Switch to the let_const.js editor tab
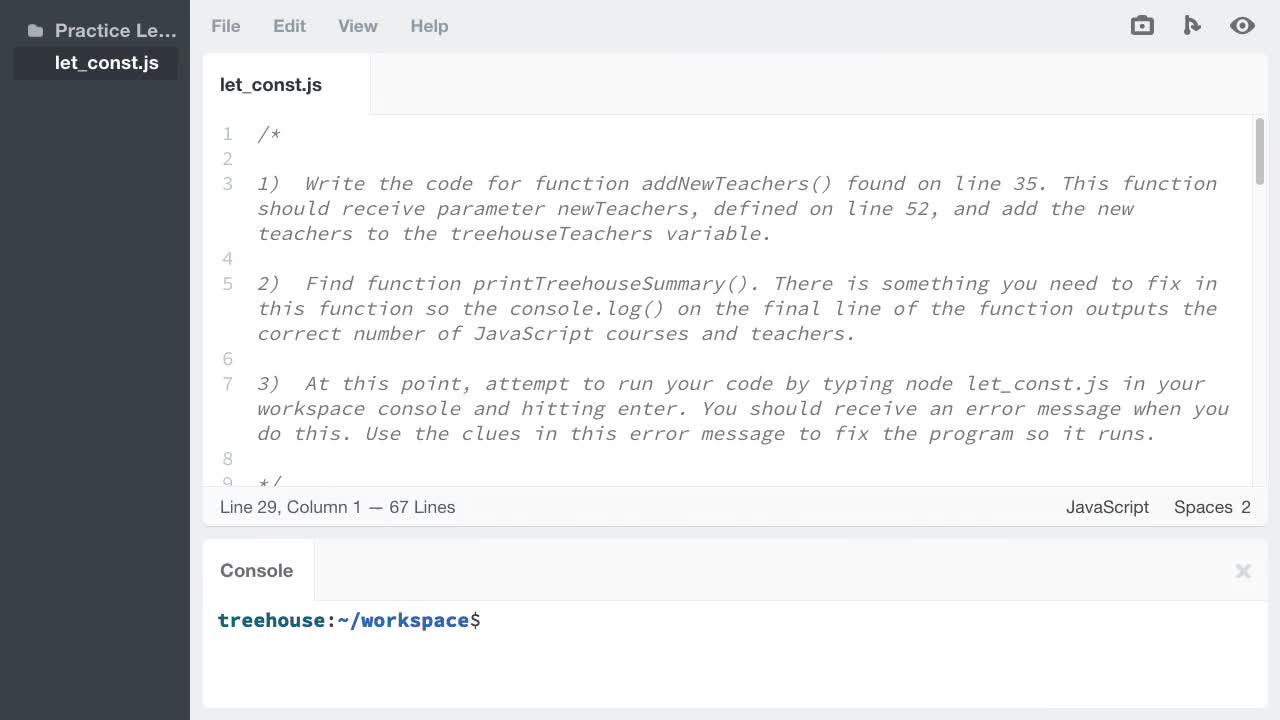 (270, 85)
